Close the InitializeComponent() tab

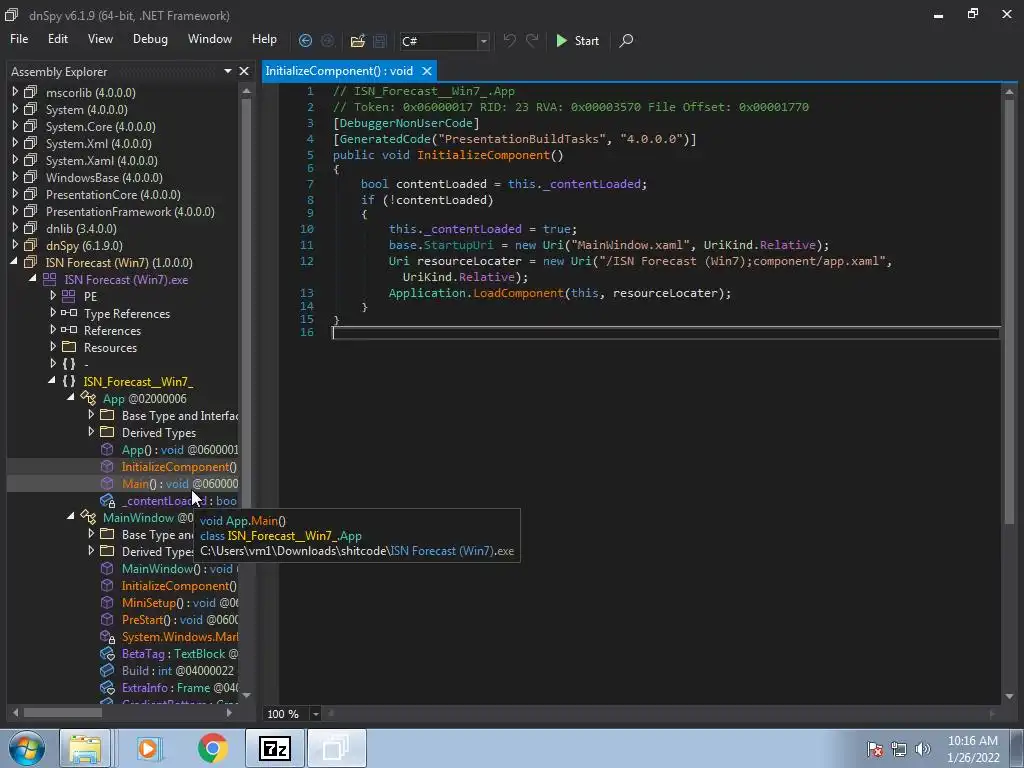tap(426, 71)
